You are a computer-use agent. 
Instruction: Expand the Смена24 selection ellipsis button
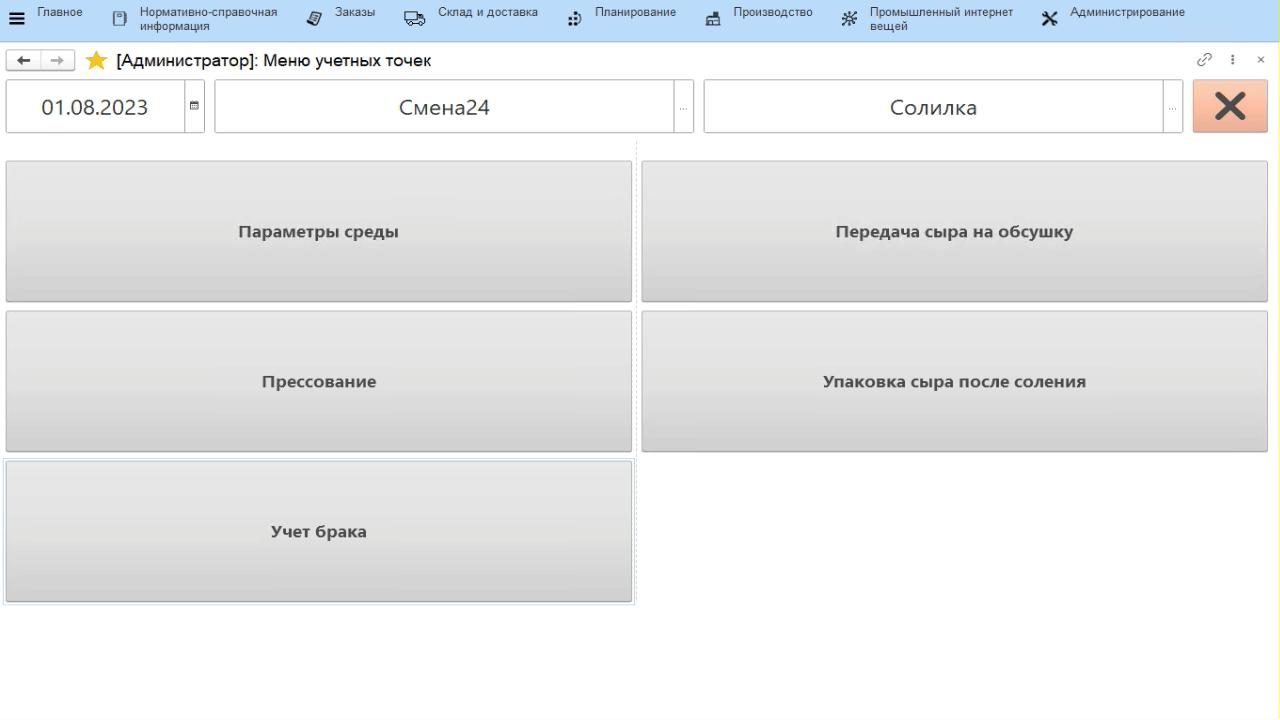(x=684, y=107)
